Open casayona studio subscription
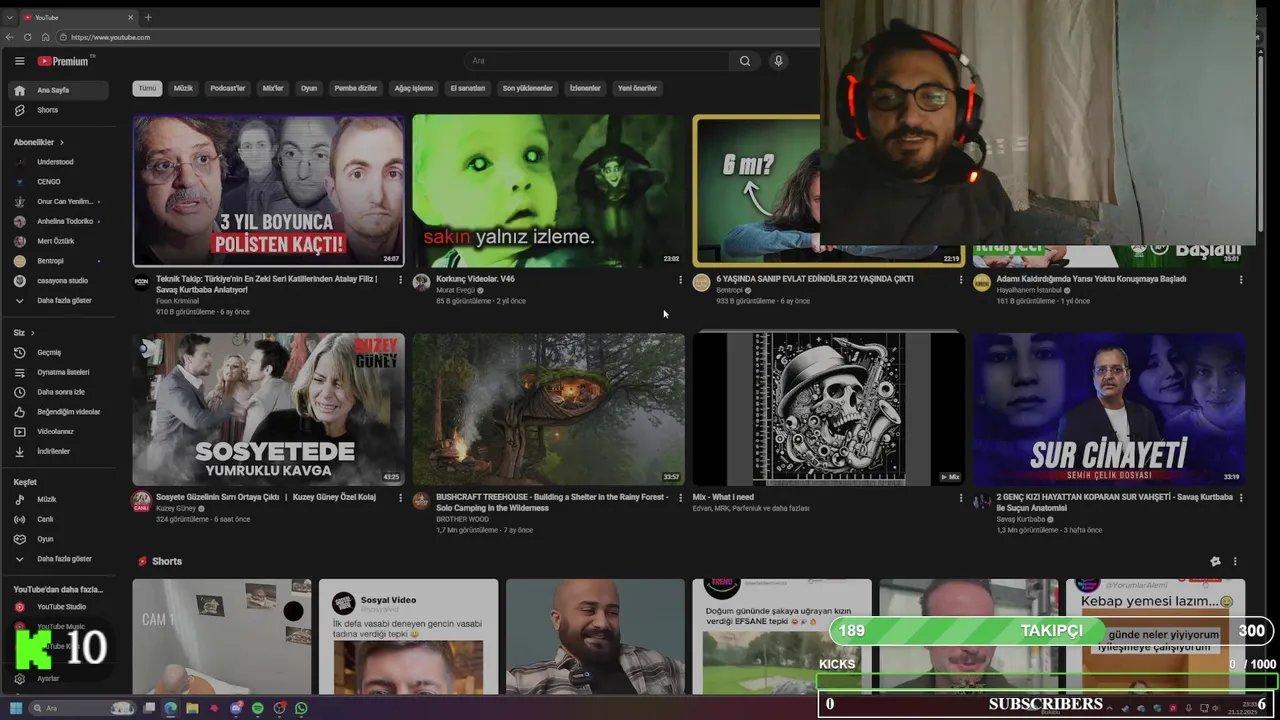Screen dimensions: 1280x720 [58, 281]
